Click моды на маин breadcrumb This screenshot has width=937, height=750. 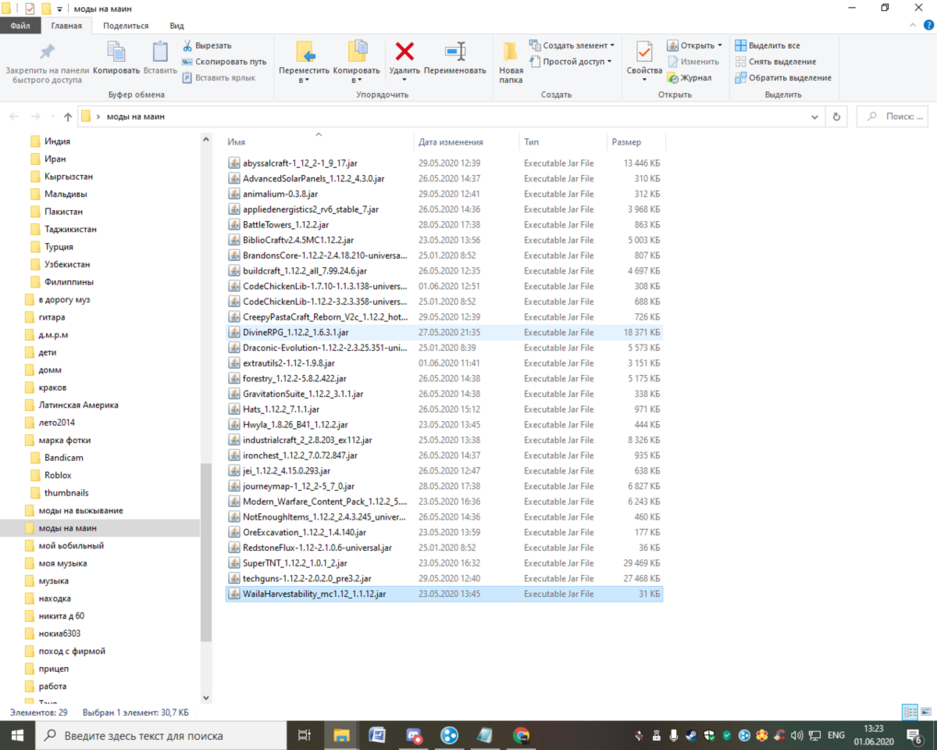pyautogui.click(x=136, y=117)
